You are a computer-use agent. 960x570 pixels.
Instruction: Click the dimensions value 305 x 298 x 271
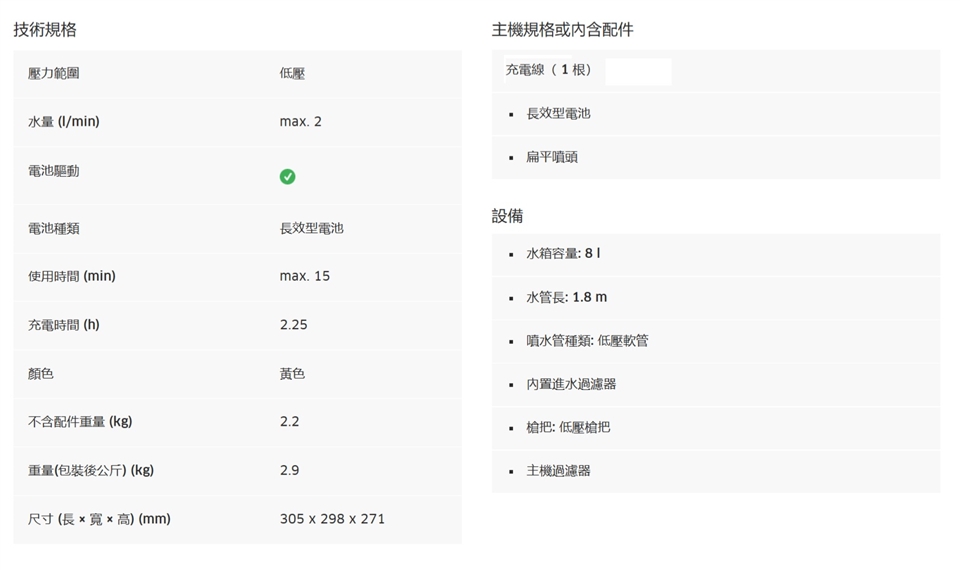point(332,519)
